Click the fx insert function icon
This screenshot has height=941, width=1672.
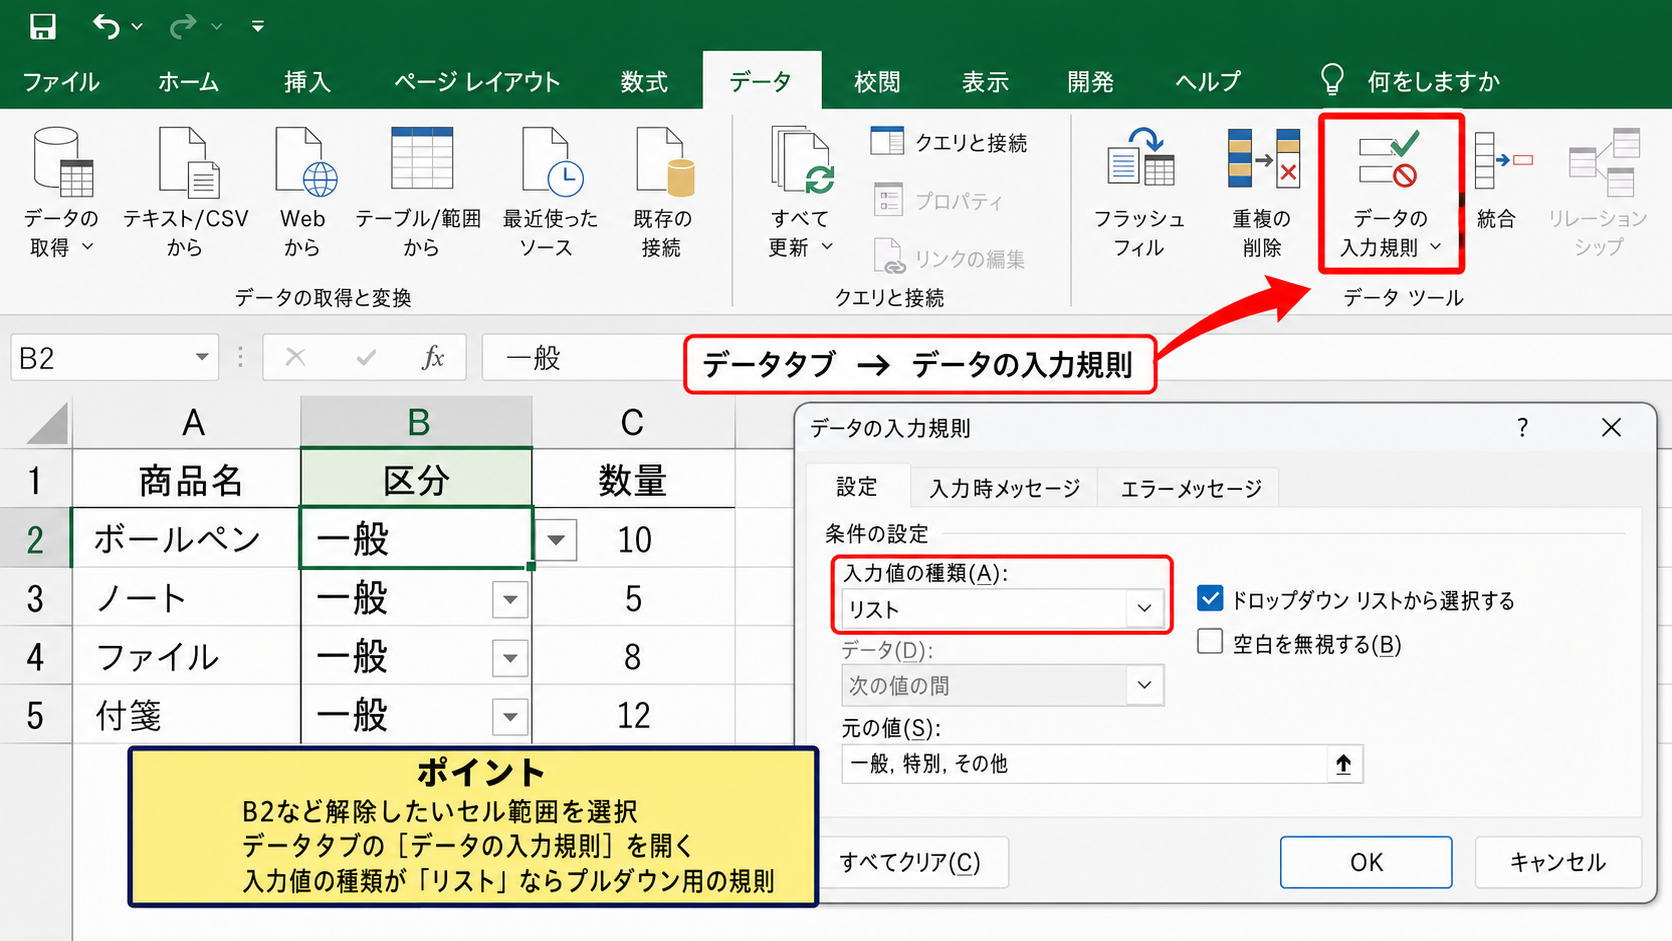coord(433,357)
